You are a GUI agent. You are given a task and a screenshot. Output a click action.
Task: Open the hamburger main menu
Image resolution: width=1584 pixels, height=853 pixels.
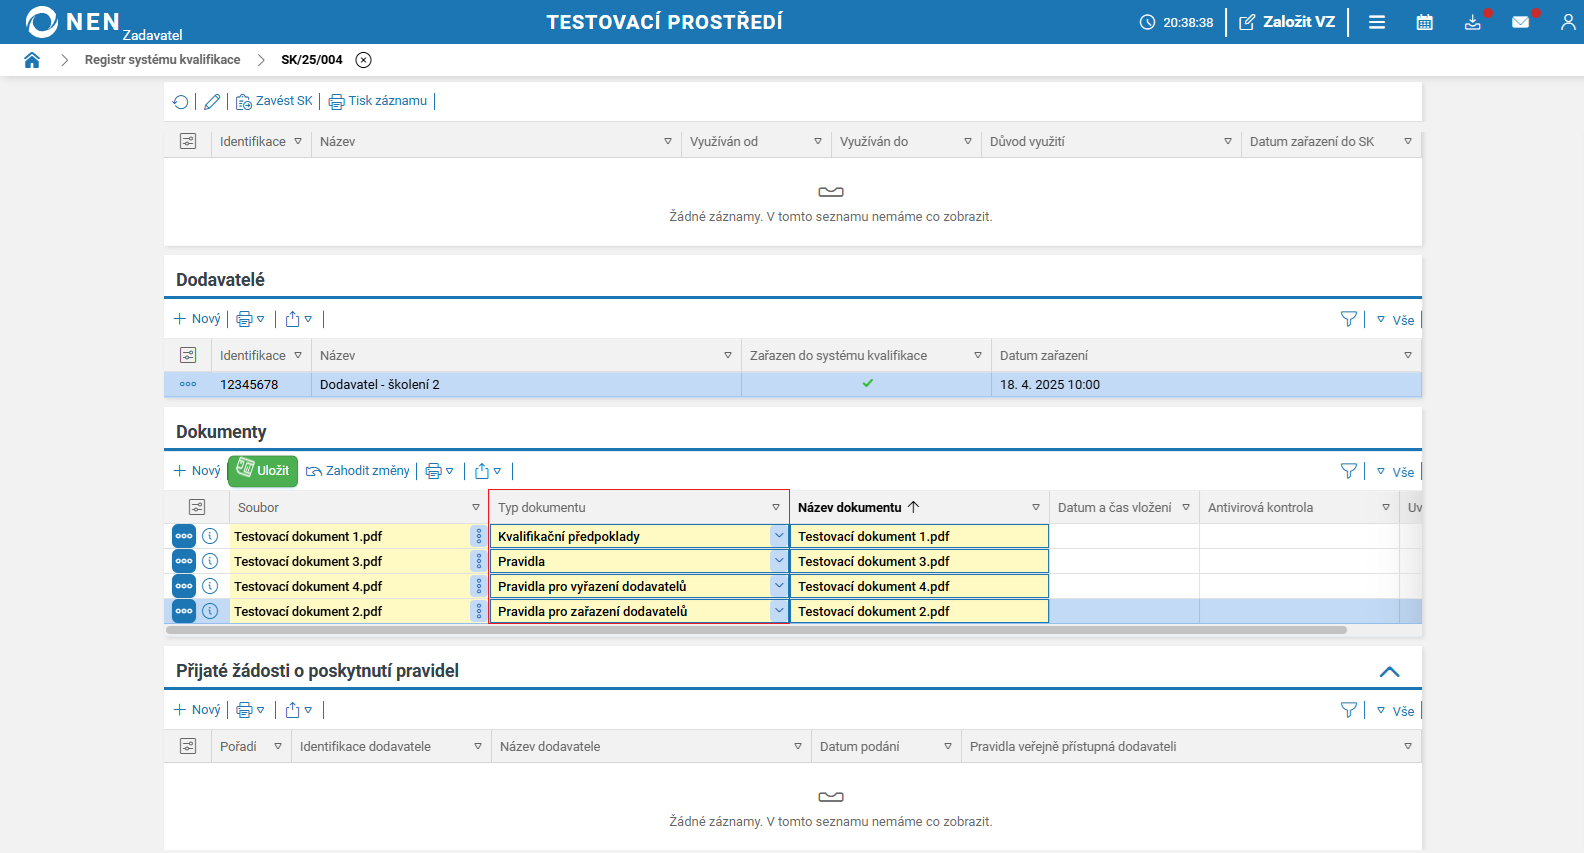(x=1377, y=22)
